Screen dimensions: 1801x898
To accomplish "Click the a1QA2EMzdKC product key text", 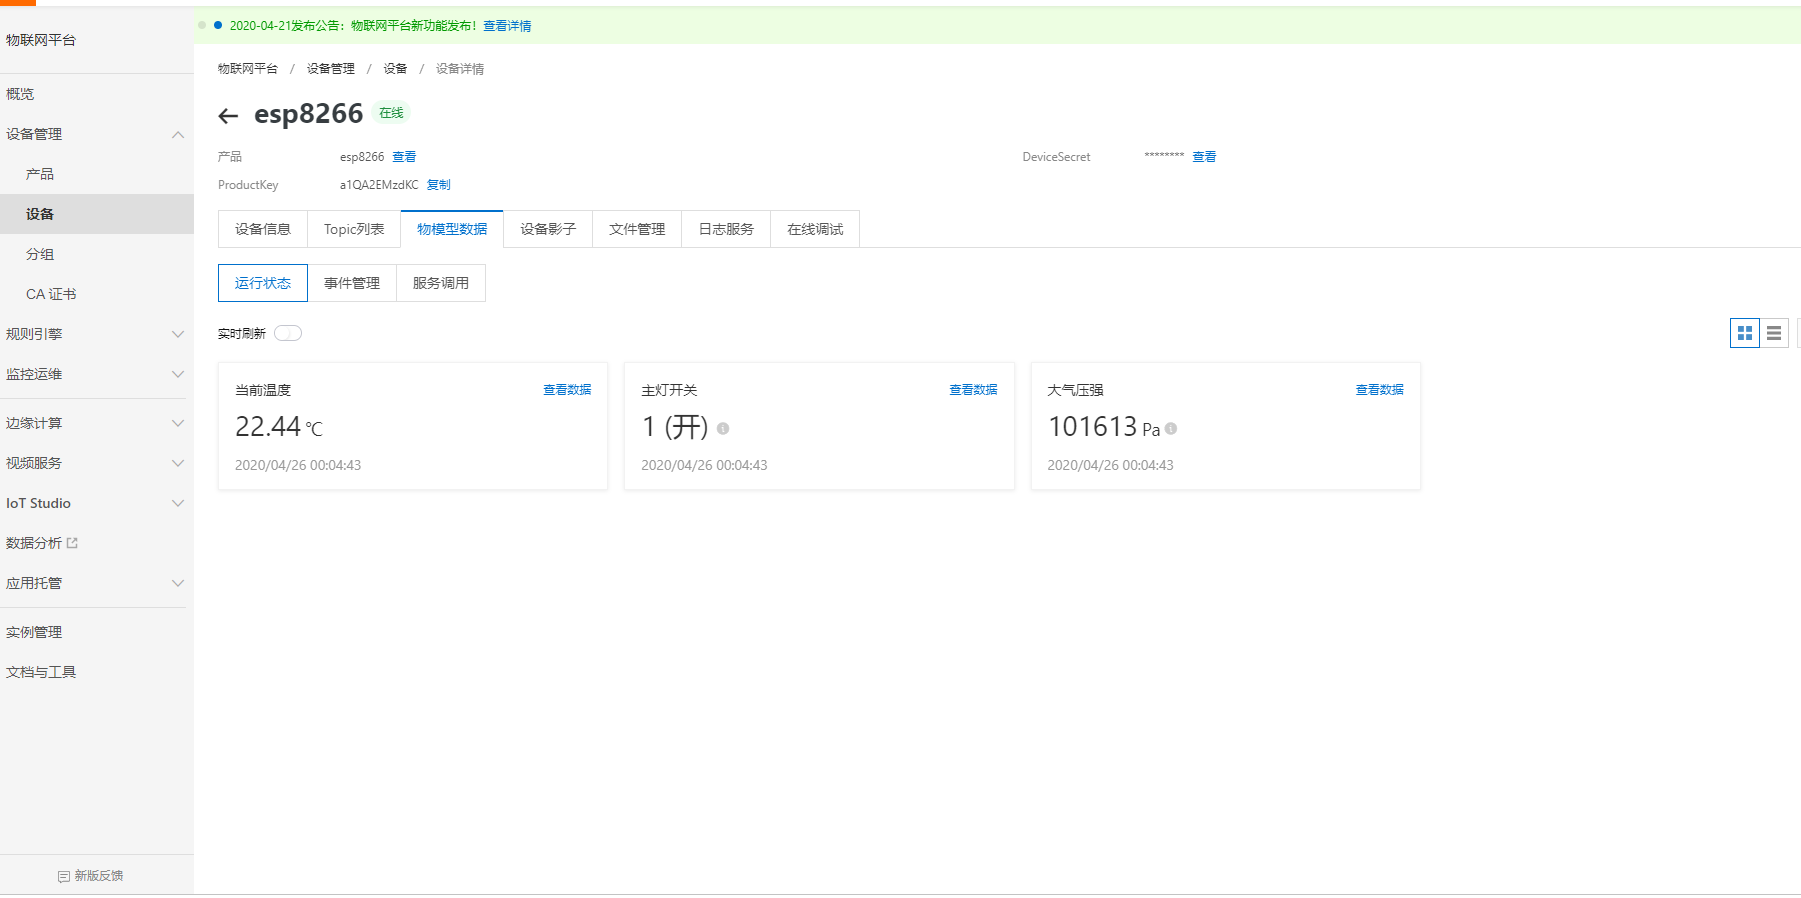I will pyautogui.click(x=379, y=185).
